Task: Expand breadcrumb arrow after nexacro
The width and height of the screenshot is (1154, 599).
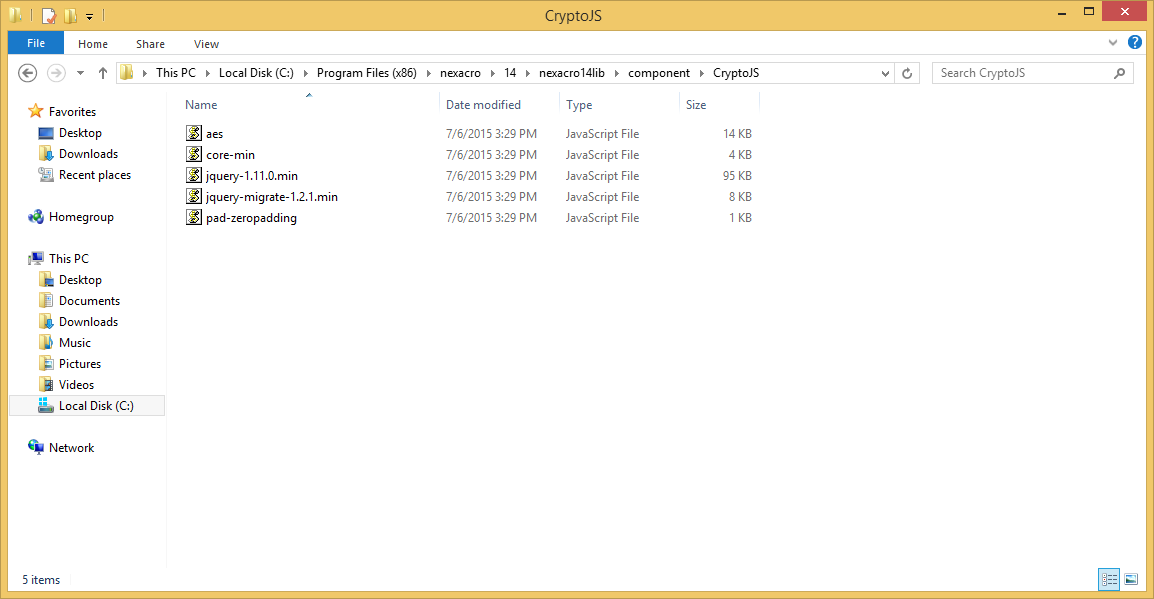Action: [492, 73]
